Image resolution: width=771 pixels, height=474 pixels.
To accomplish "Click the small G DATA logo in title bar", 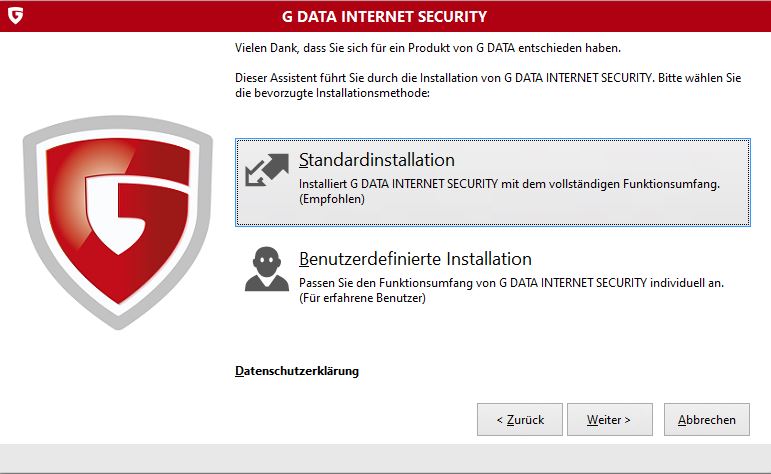I will (x=15, y=16).
